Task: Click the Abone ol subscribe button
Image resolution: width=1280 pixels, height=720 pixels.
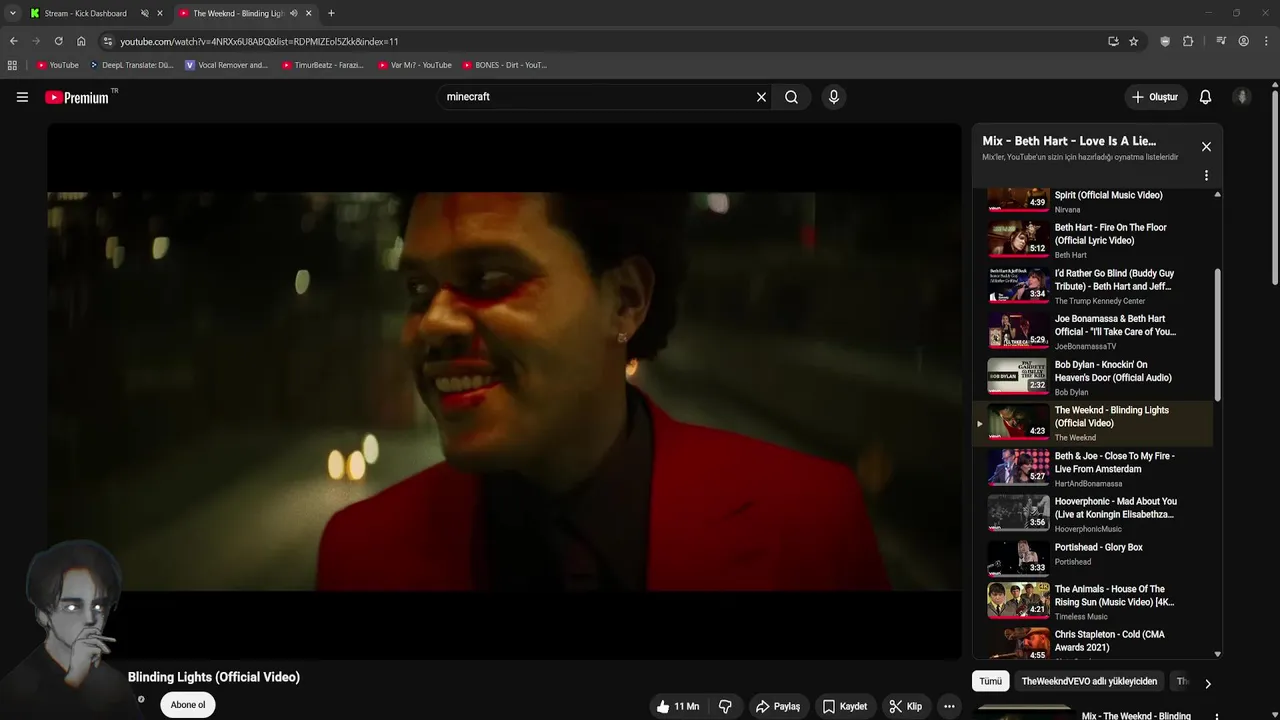Action: coord(188,705)
